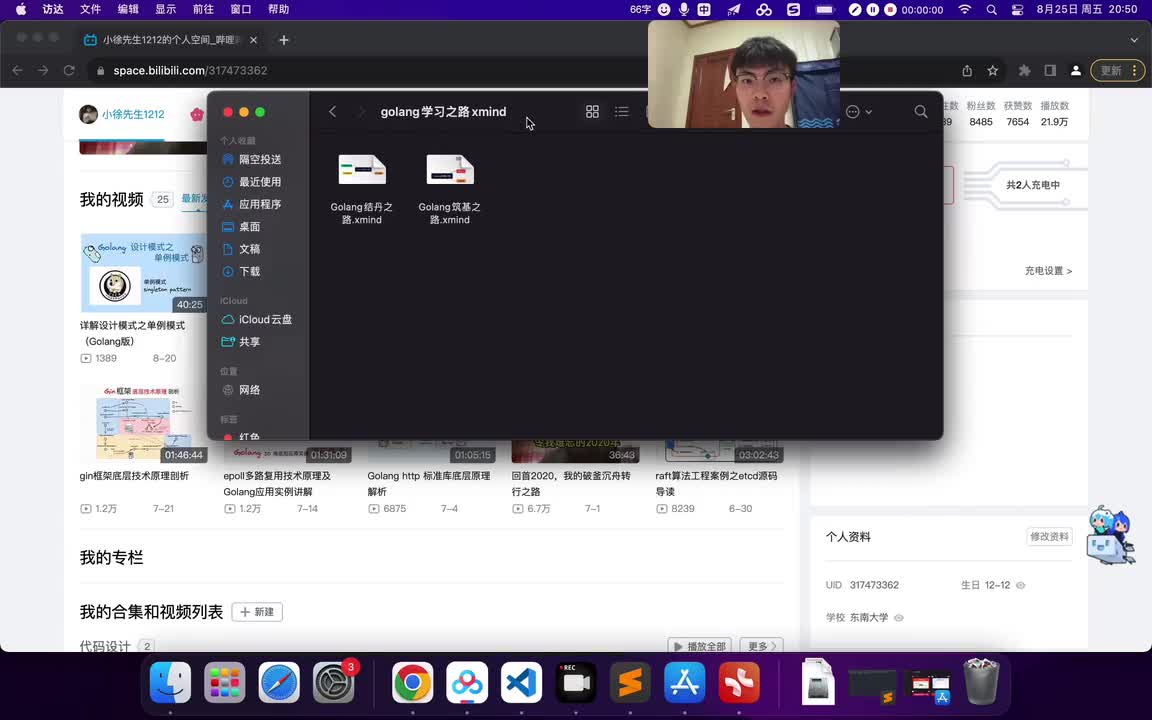Pause the screen recording in menu bar
Screen dimensions: 1152x720
coord(872,10)
